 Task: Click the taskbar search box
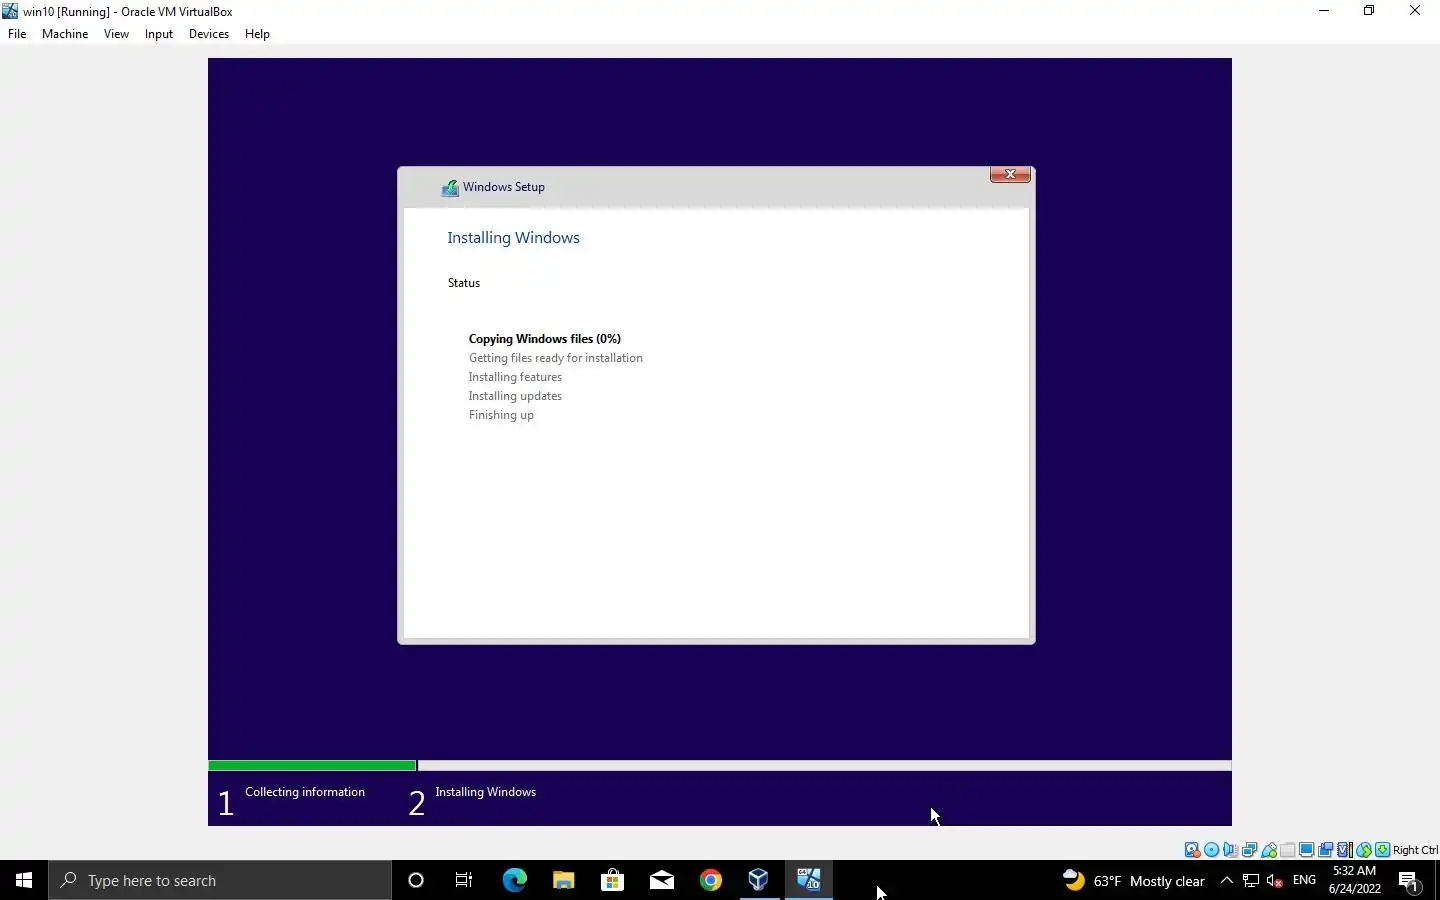pyautogui.click(x=220, y=880)
